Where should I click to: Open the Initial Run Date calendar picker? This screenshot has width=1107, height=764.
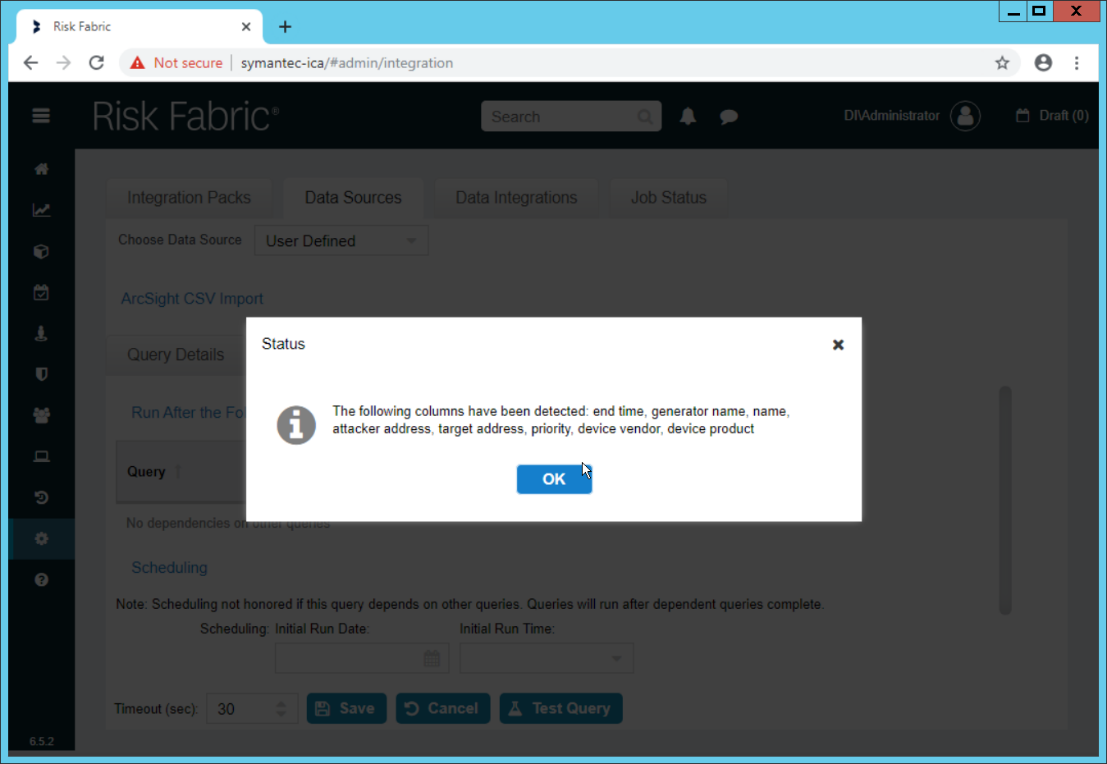click(431, 658)
